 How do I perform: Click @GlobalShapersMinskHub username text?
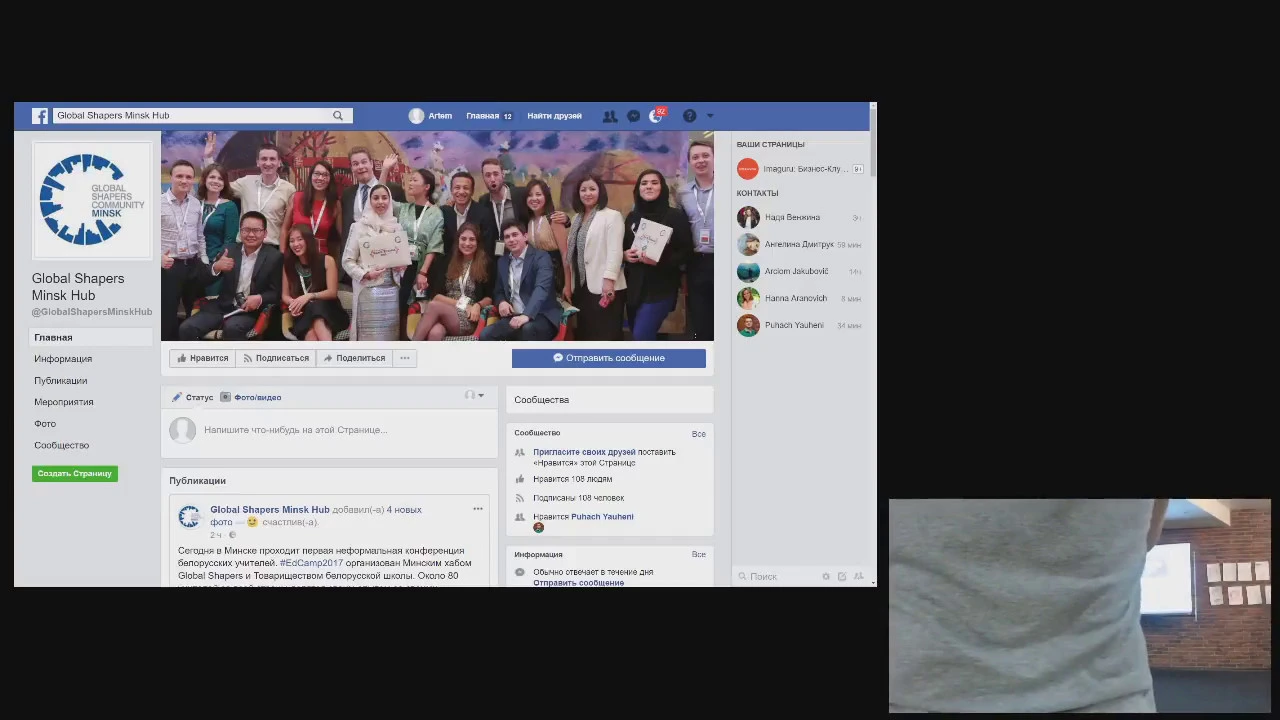(x=92, y=312)
